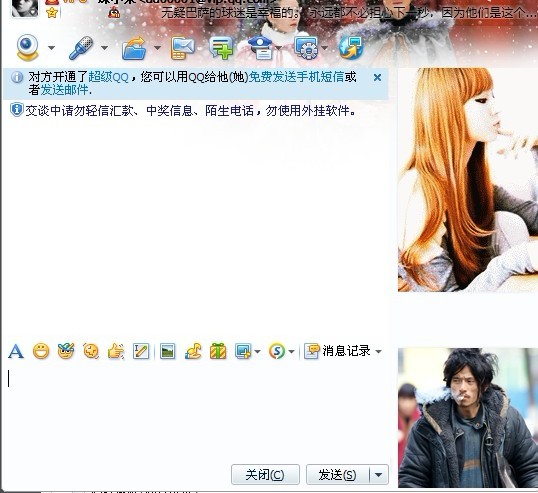Open microphone options dropdown arrow

104,48
